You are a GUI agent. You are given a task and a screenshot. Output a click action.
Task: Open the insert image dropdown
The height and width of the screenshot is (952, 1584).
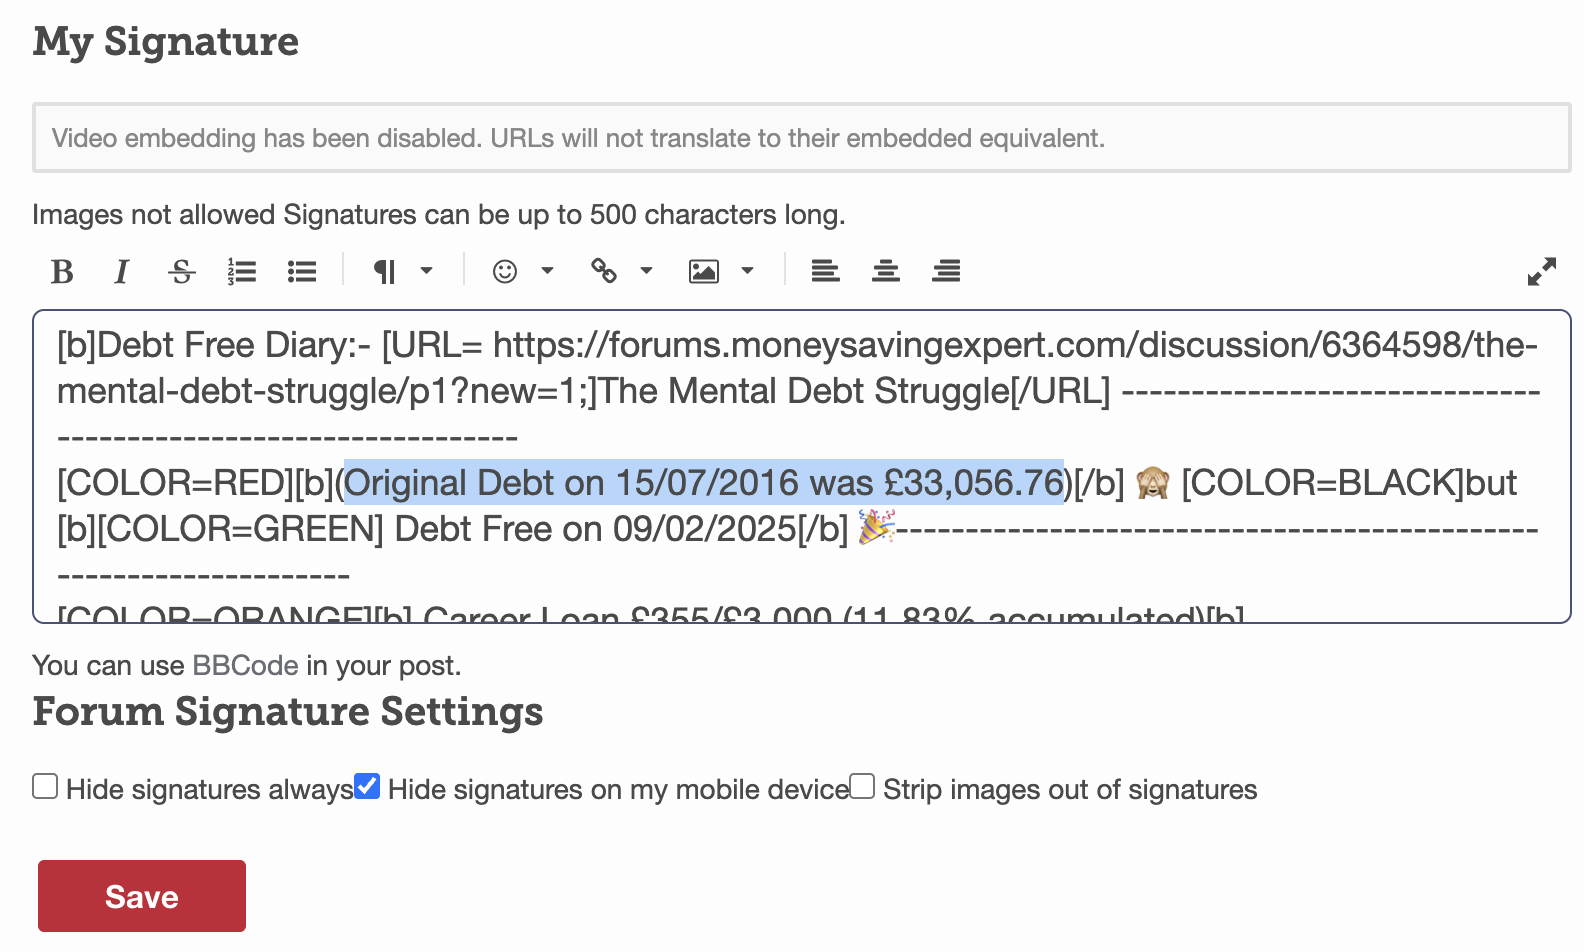click(721, 271)
